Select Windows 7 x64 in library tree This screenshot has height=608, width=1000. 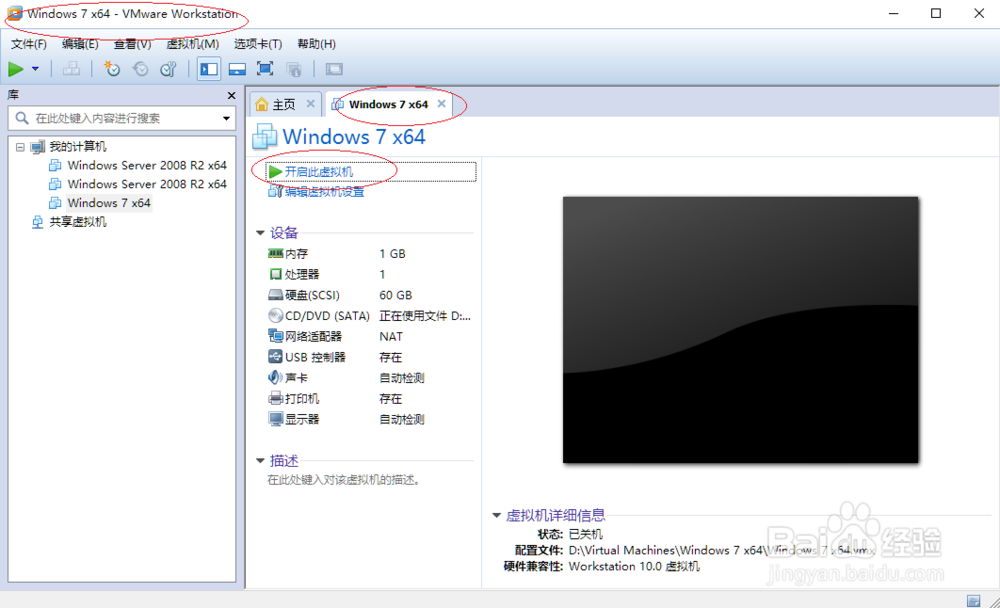pyautogui.click(x=108, y=202)
